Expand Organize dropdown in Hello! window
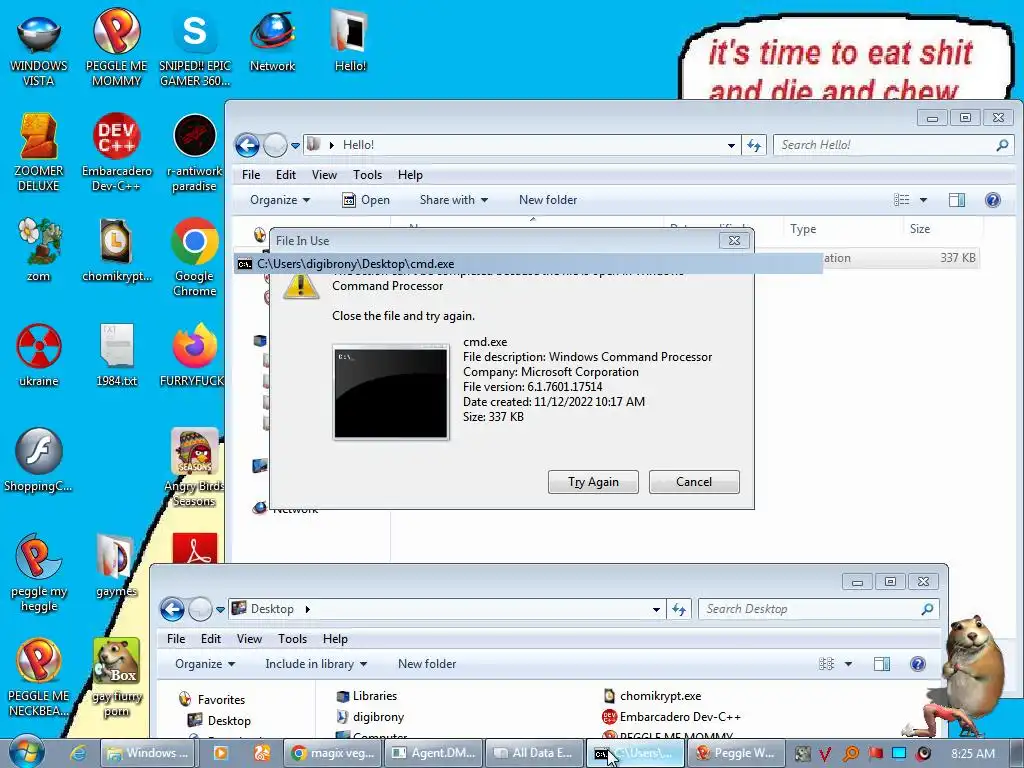 [x=280, y=200]
